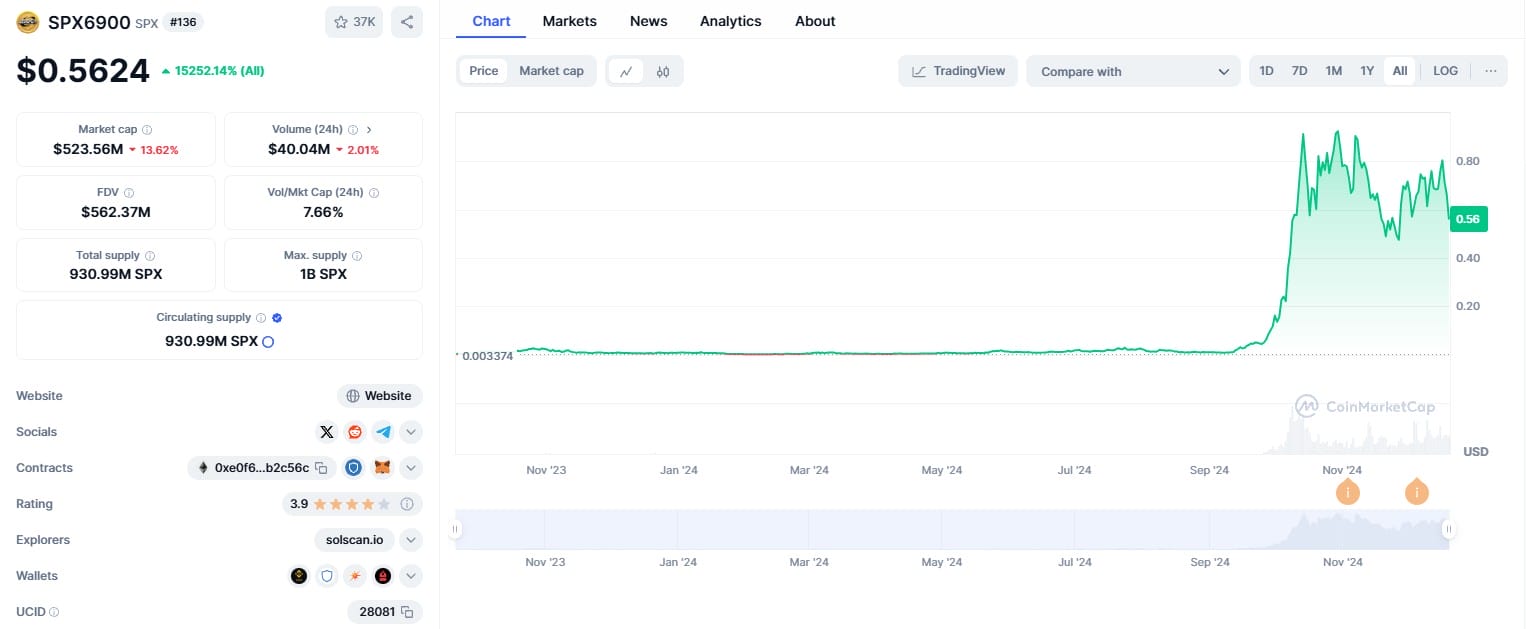The width and height of the screenshot is (1526, 629).
Task: Open chart more options ellipsis menu
Action: (1491, 71)
